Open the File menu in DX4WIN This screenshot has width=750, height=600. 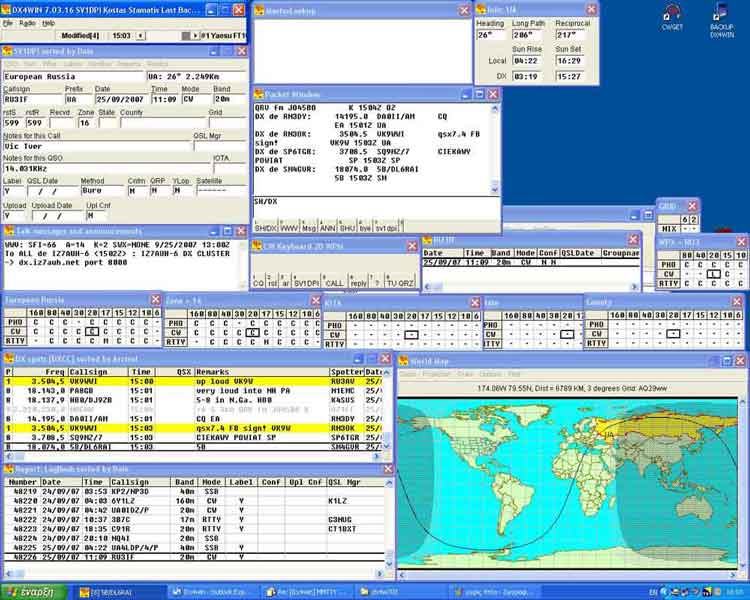point(8,21)
